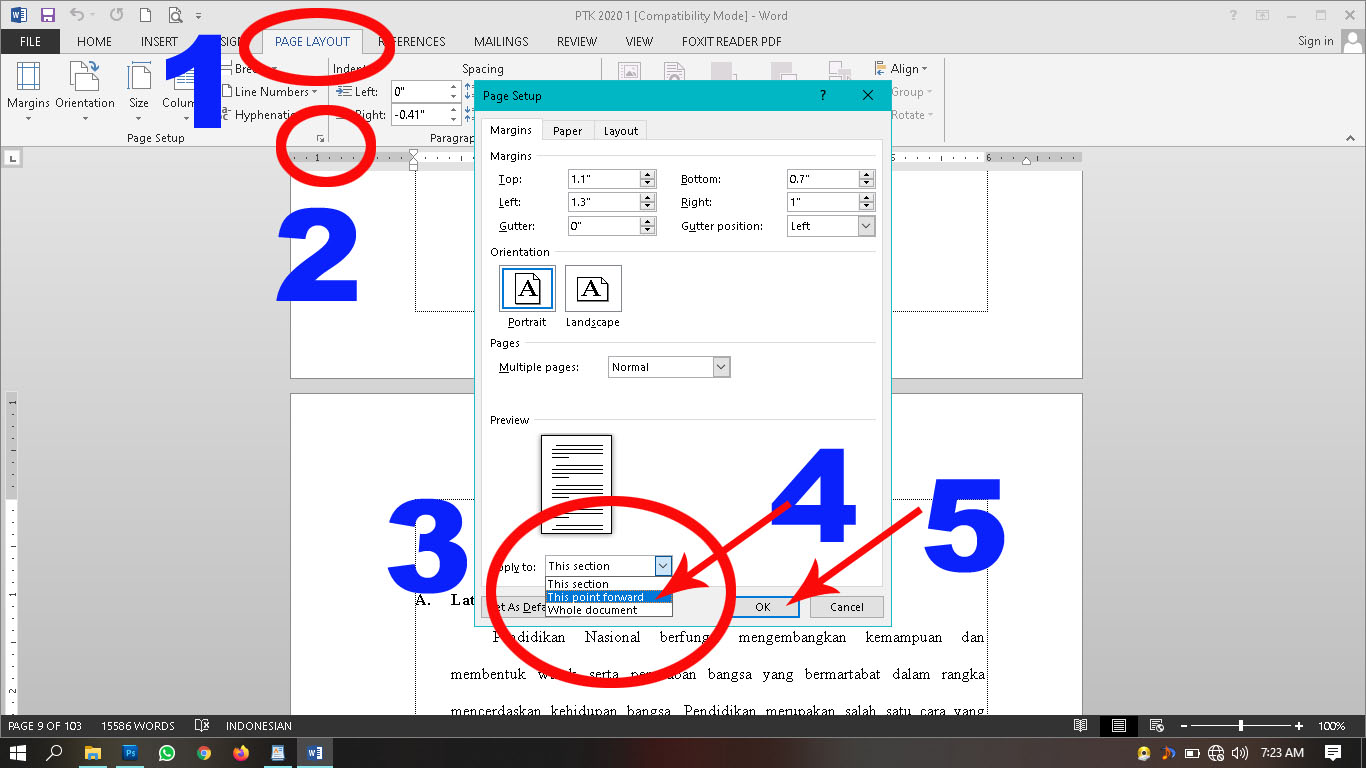Open the MAILINGS ribbon tab

500,41
